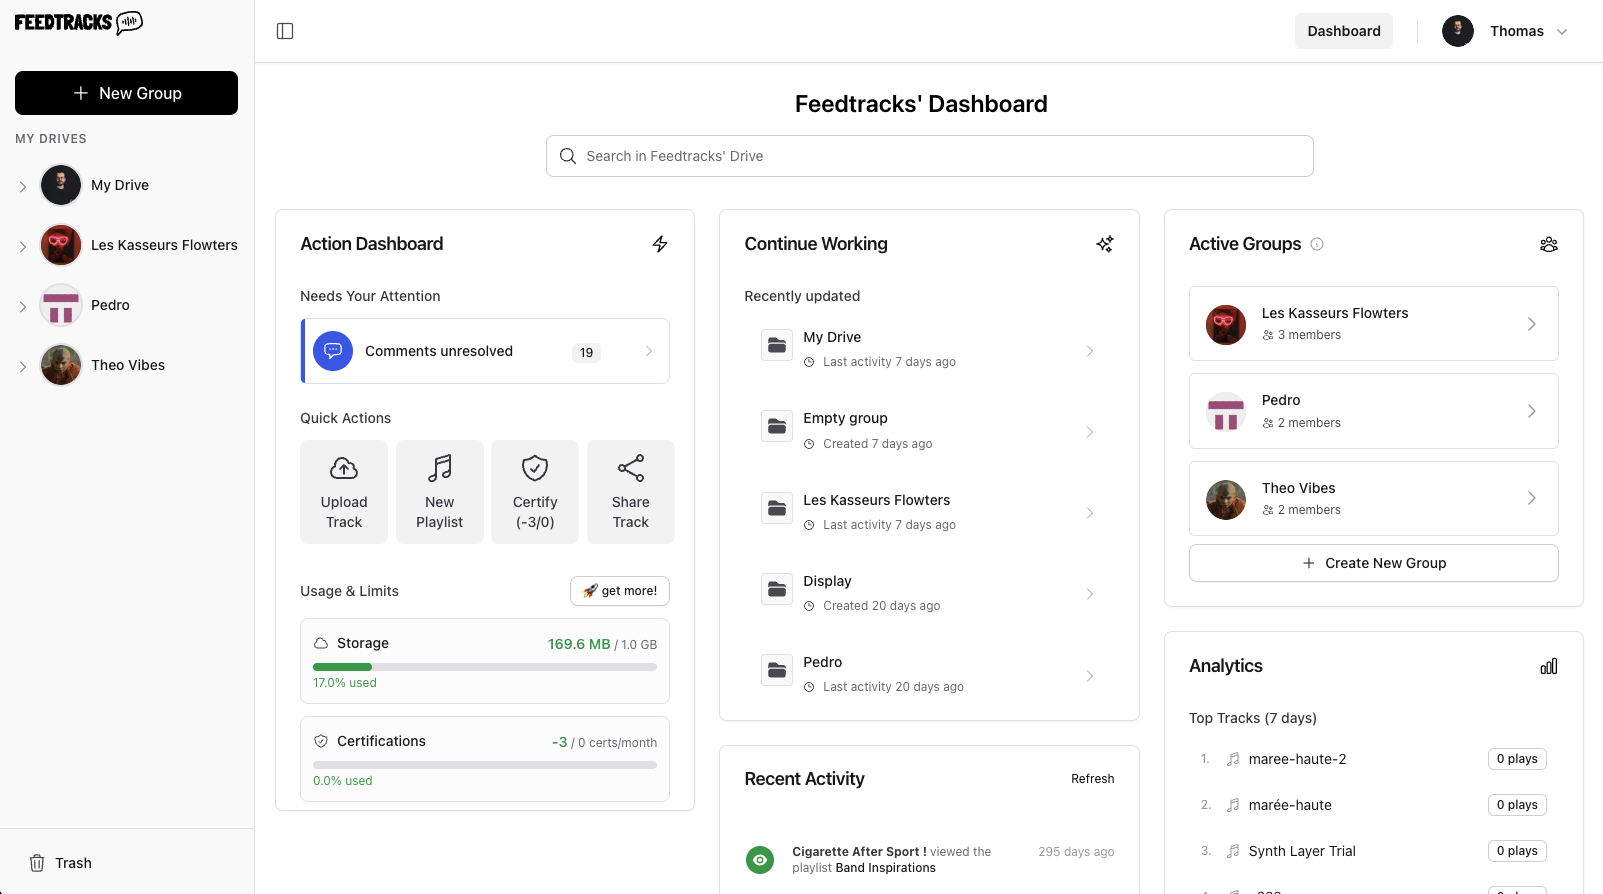Image resolution: width=1603 pixels, height=894 pixels.
Task: Click the Active Groups info icon
Action: 1317,244
